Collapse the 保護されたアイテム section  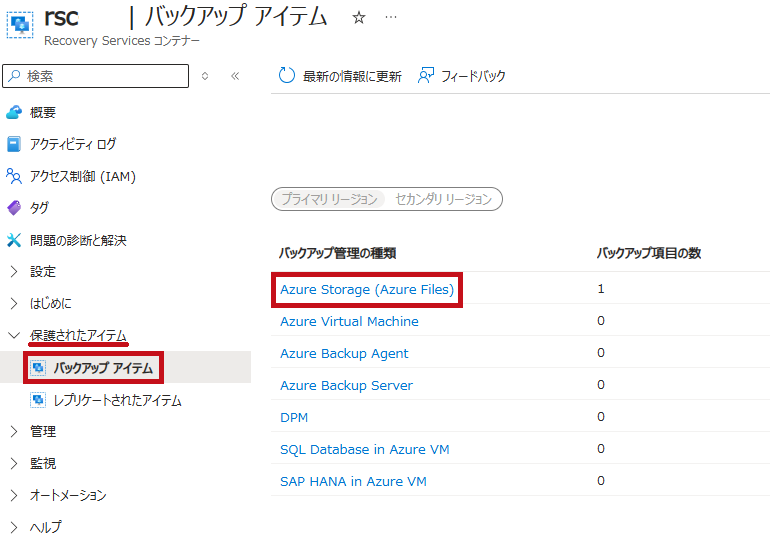(14, 335)
